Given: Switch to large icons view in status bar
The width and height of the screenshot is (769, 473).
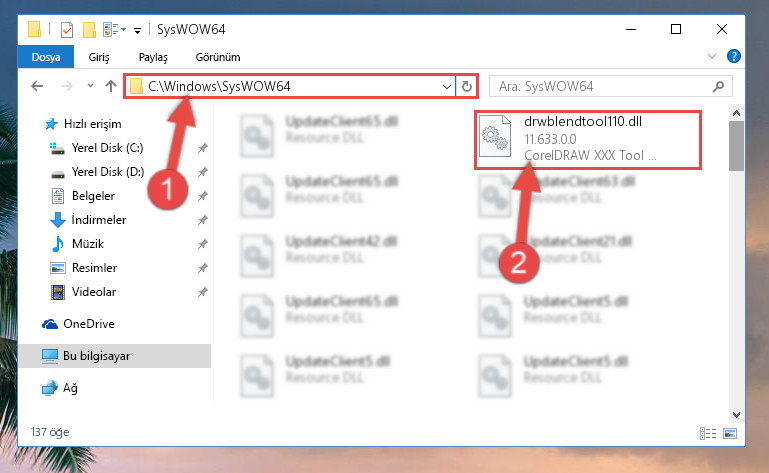Looking at the screenshot, I should pos(730,433).
